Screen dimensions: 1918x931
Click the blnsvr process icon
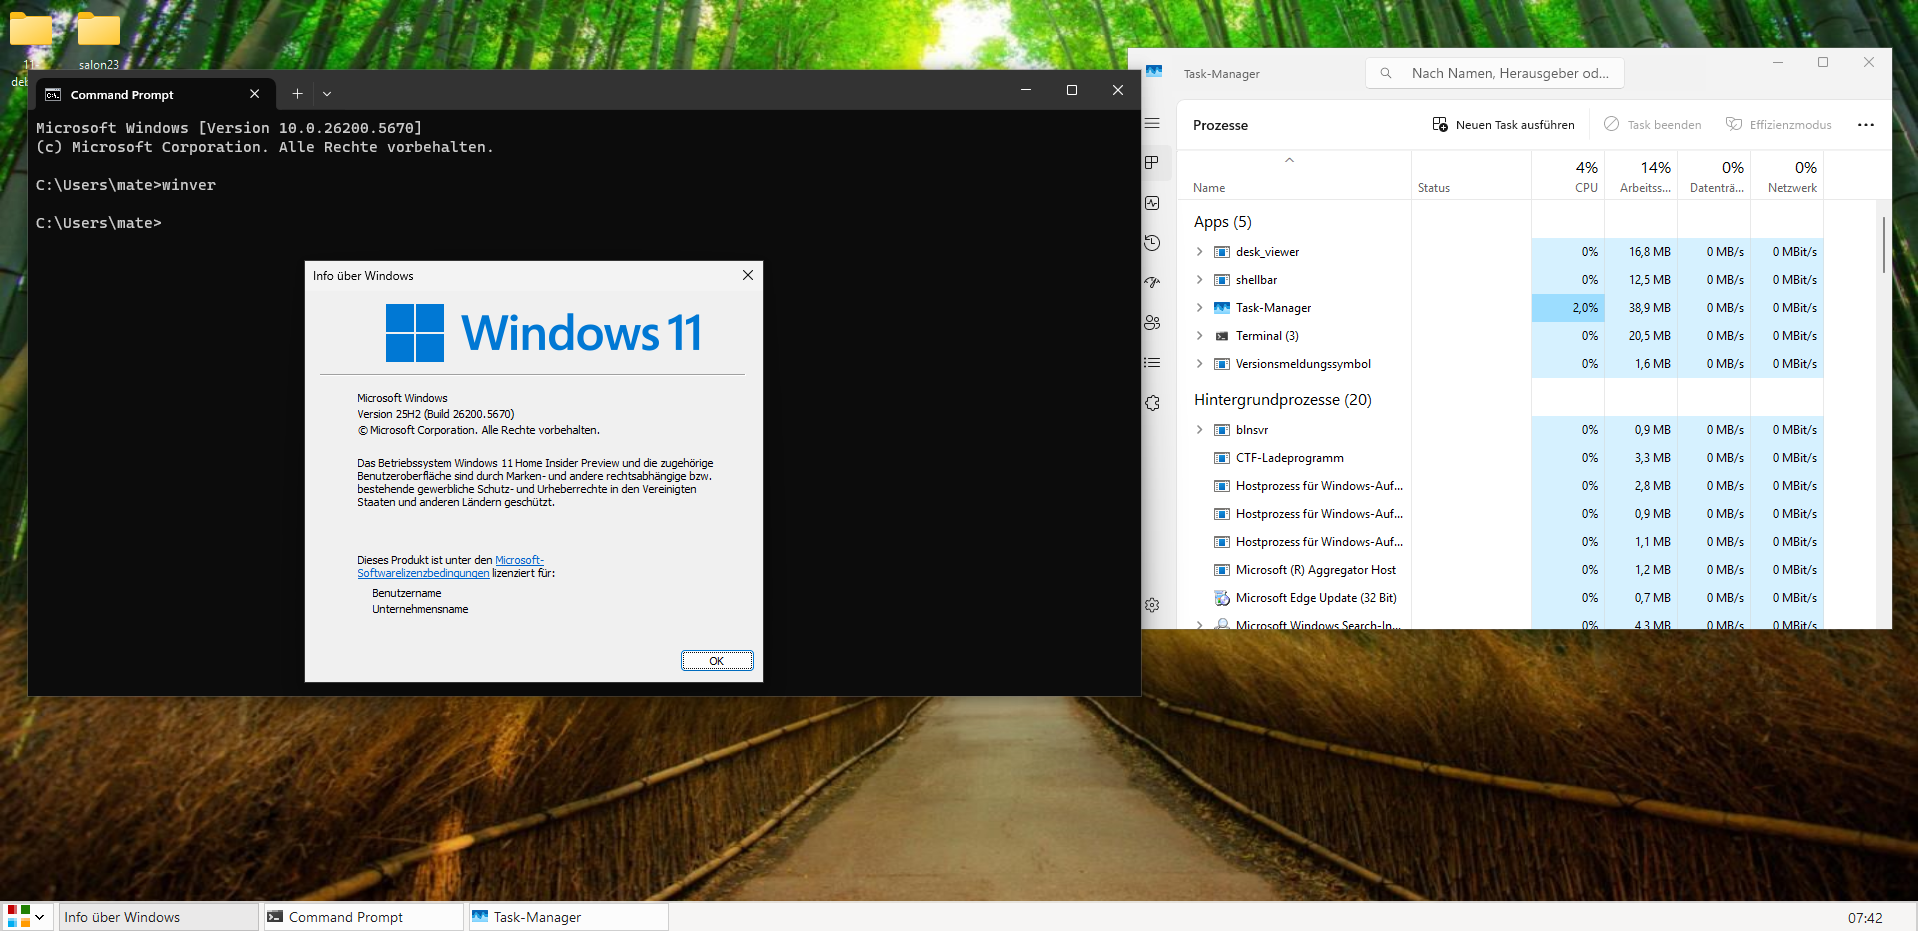tap(1222, 430)
